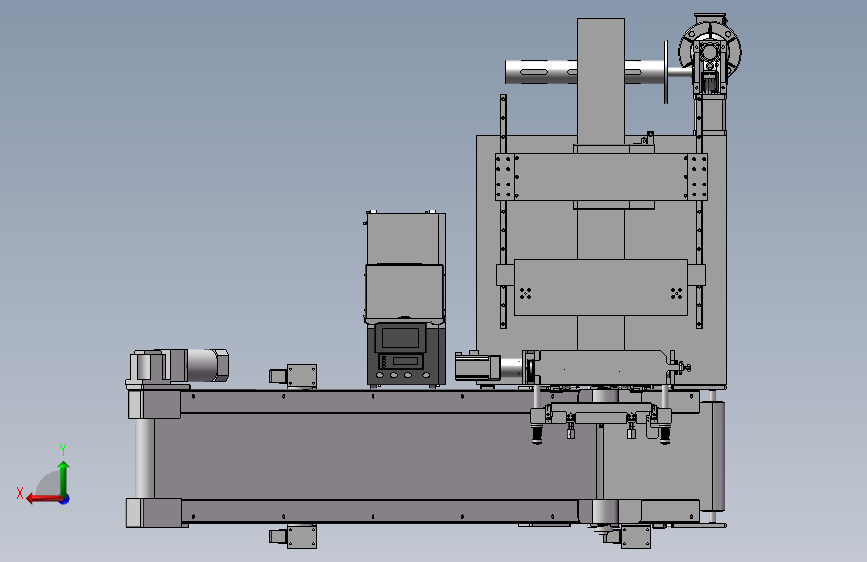Select the worm gearbox at the top right
Image resolution: width=867 pixels, height=562 pixels.
[710, 54]
